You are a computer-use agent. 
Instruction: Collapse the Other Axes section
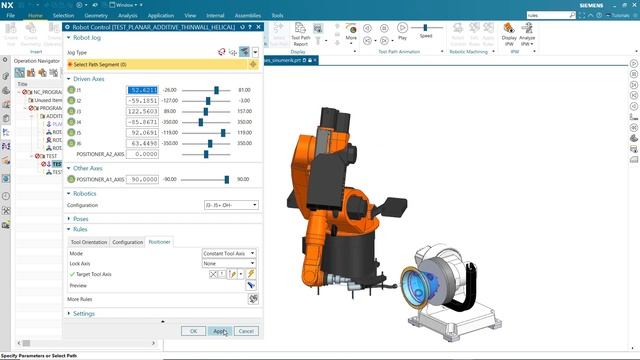click(69, 168)
